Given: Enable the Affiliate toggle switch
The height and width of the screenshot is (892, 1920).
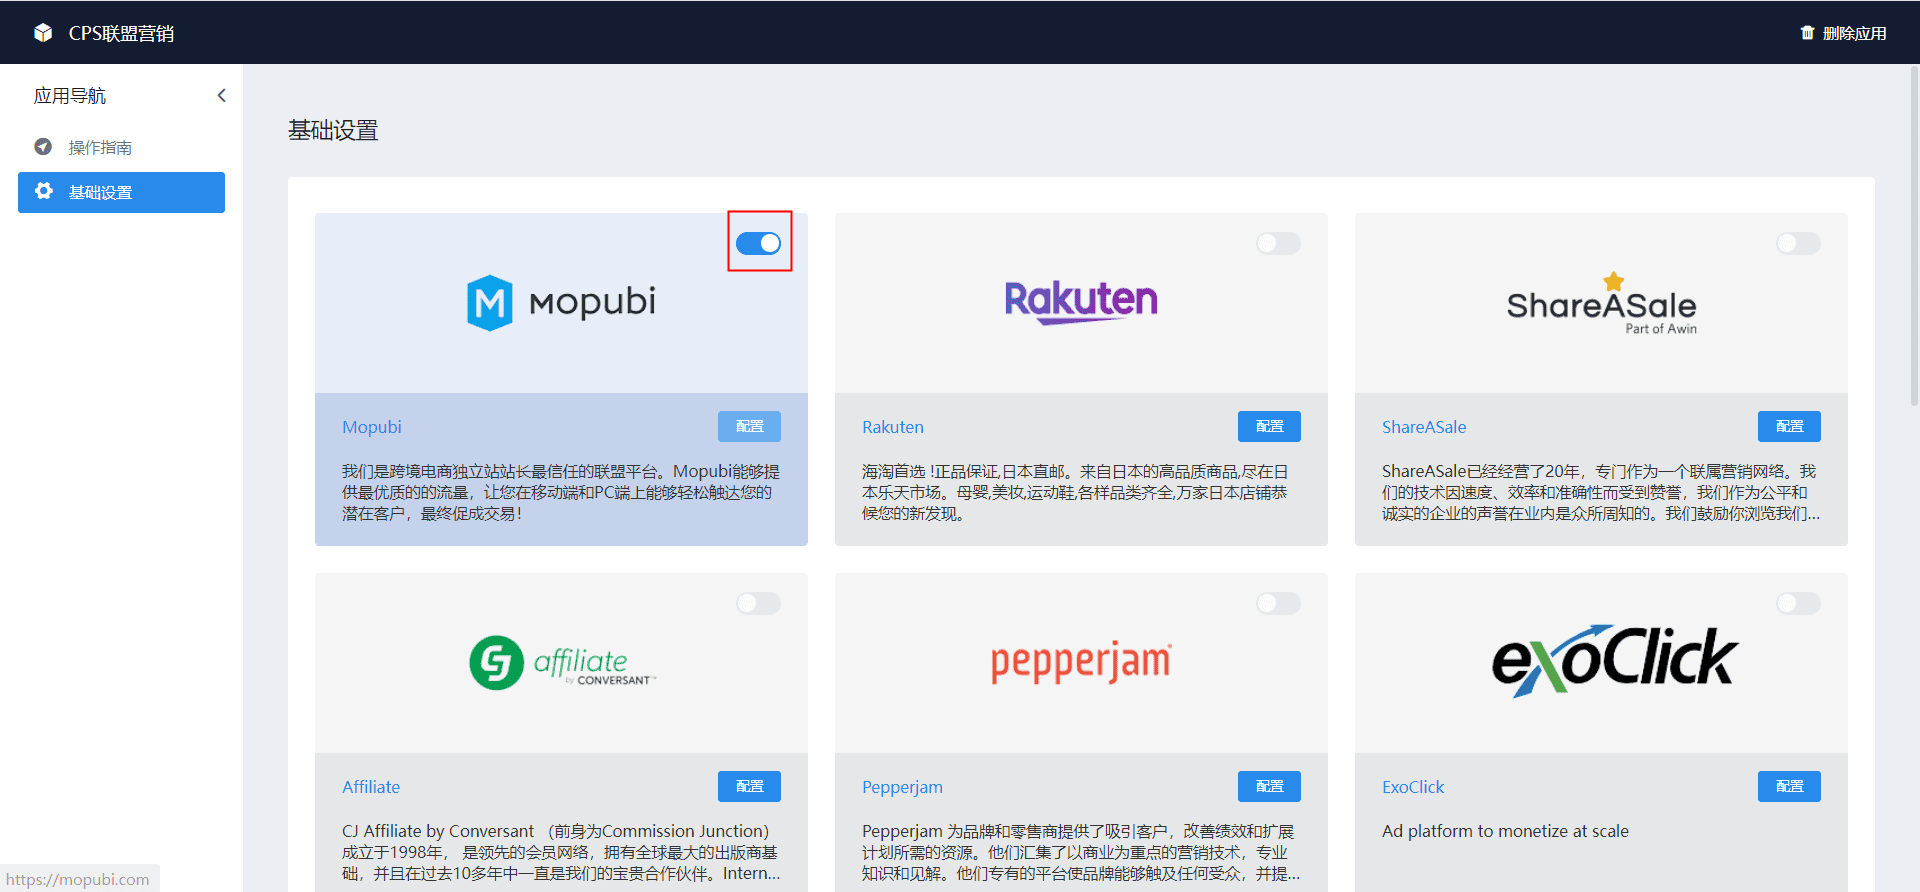Looking at the screenshot, I should point(758,603).
